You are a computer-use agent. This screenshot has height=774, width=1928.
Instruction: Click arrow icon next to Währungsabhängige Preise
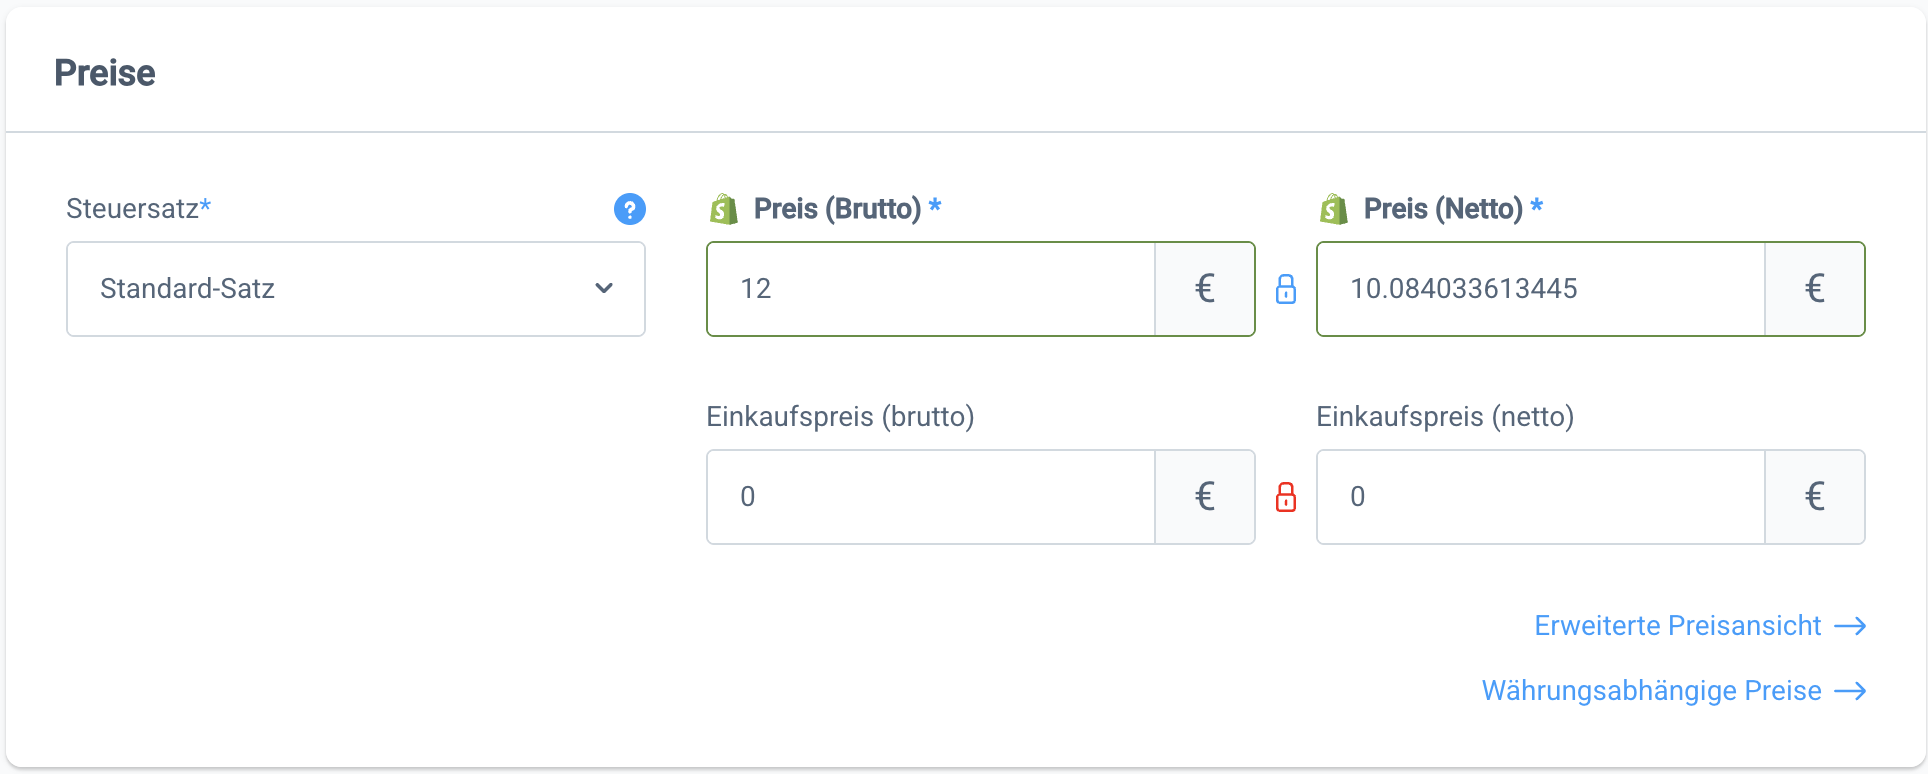pyautogui.click(x=1851, y=691)
